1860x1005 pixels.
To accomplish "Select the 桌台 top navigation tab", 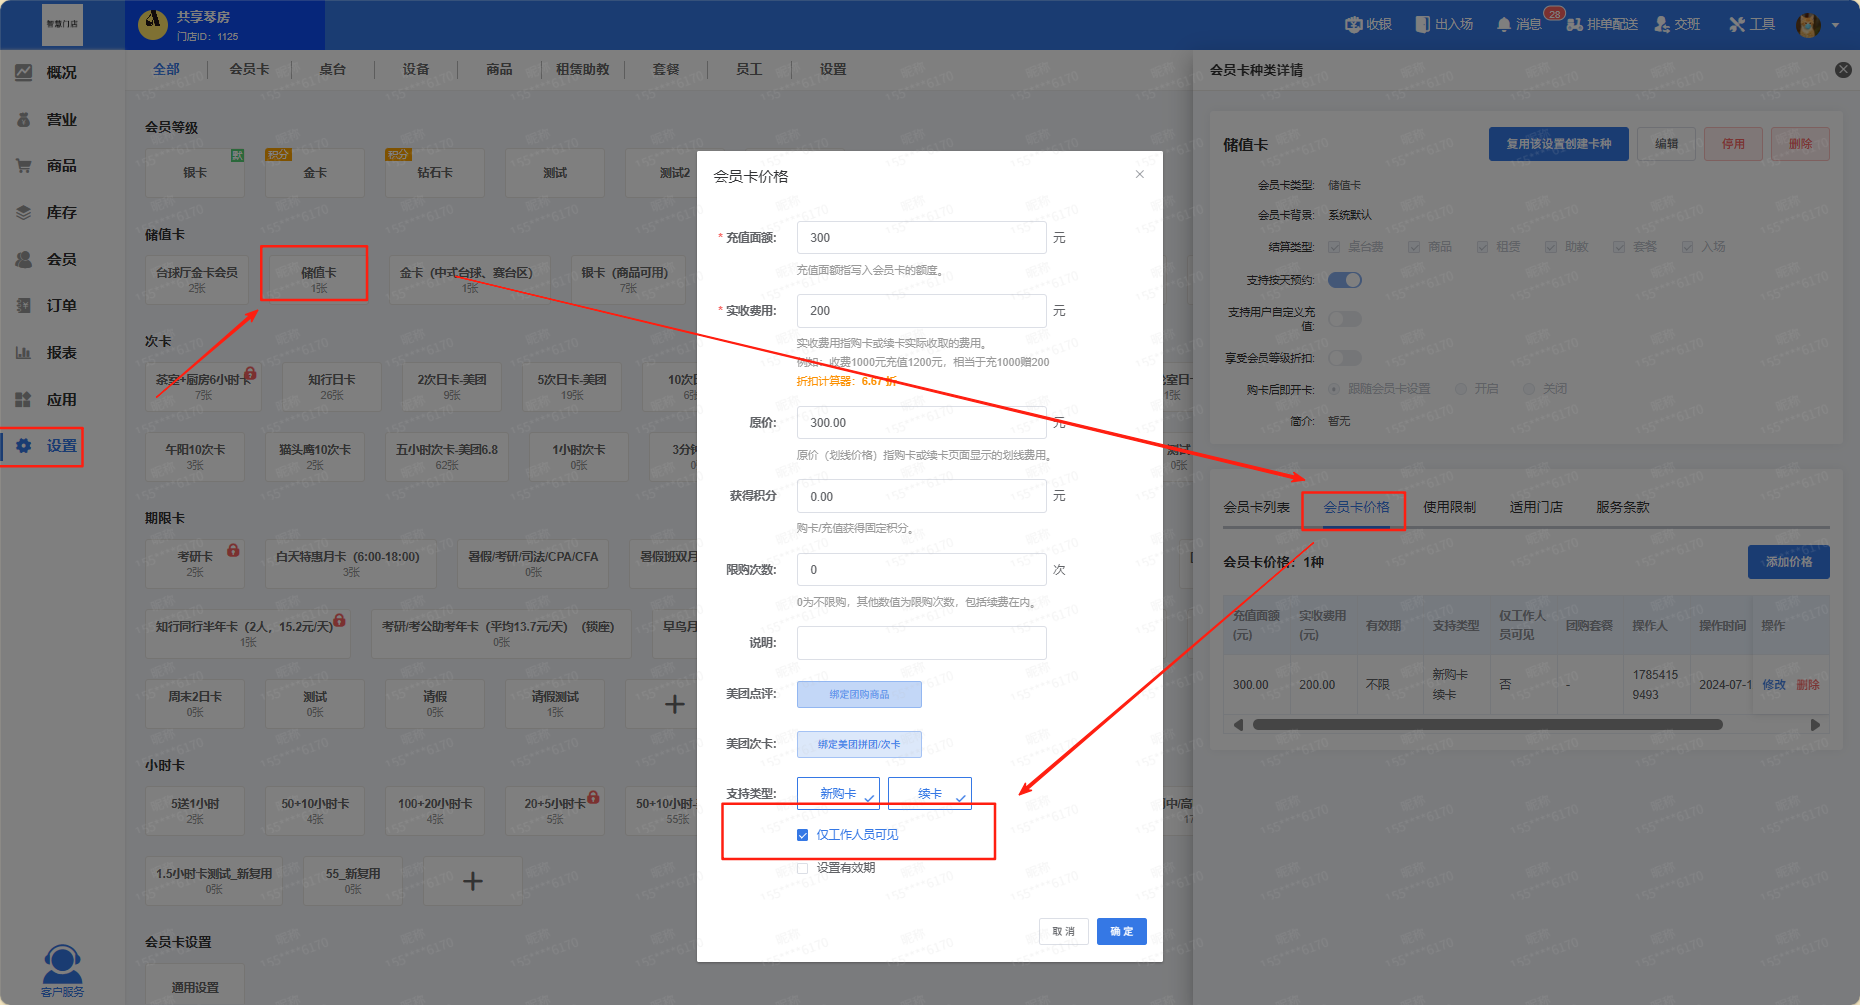I will (332, 69).
